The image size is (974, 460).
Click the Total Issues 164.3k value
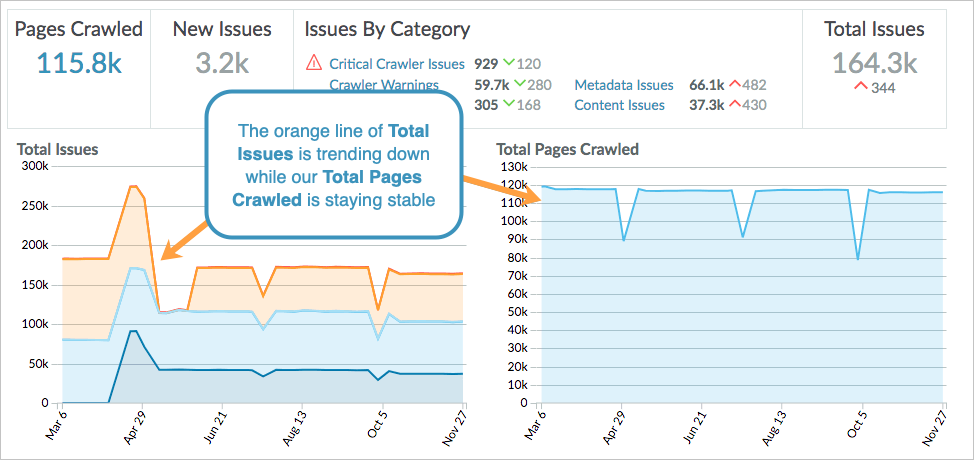click(x=874, y=63)
